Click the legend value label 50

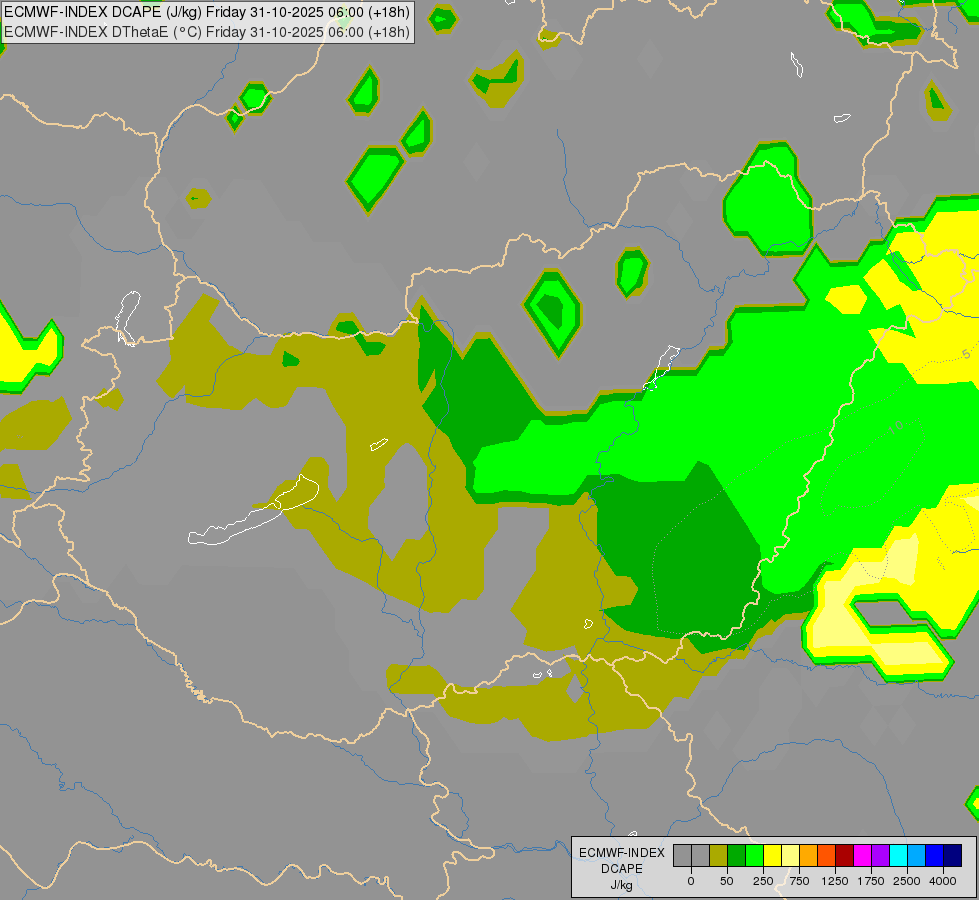click(x=727, y=881)
